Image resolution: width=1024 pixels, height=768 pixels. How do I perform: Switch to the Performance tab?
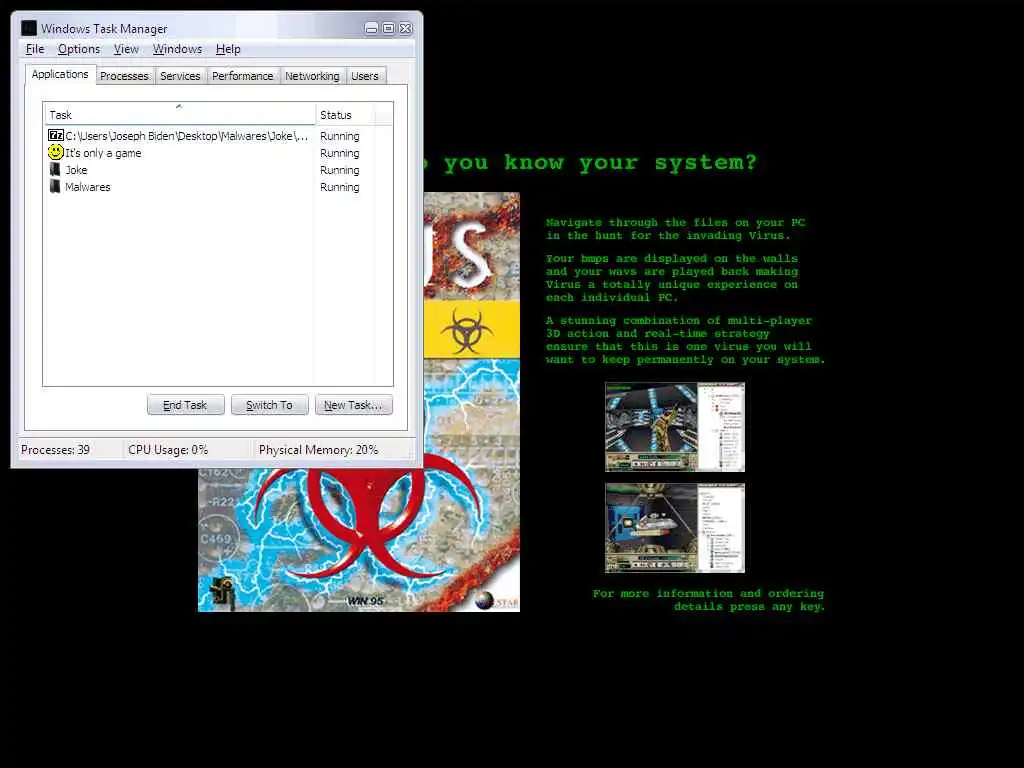(242, 76)
